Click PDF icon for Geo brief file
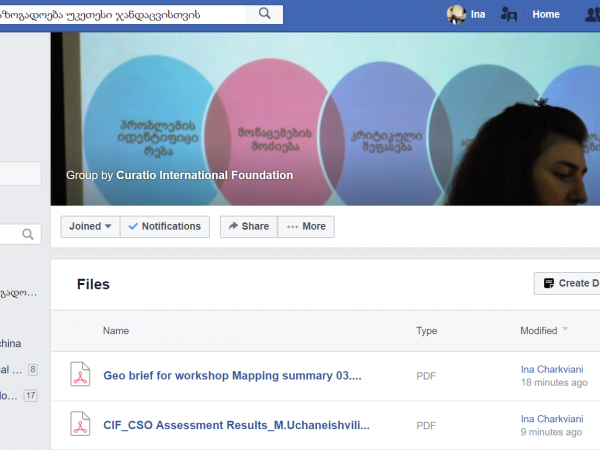This screenshot has height=450, width=600. click(80, 374)
